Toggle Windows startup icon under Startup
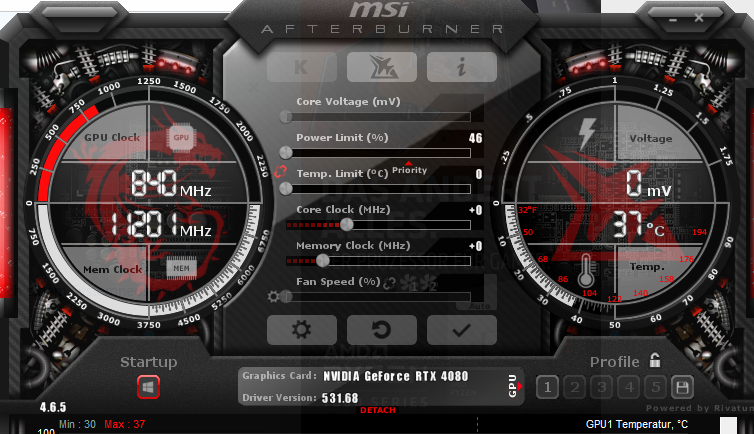The height and width of the screenshot is (434, 754). coord(148,387)
